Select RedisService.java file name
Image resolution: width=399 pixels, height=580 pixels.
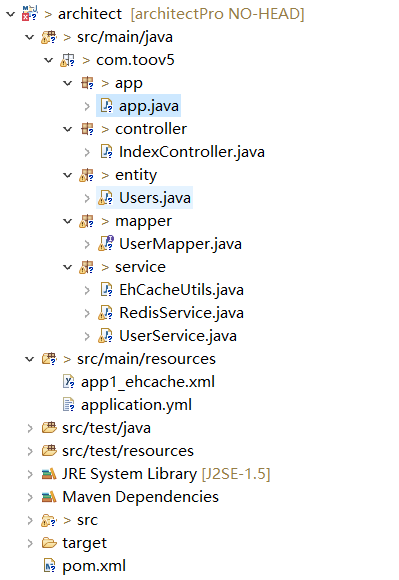click(181, 313)
